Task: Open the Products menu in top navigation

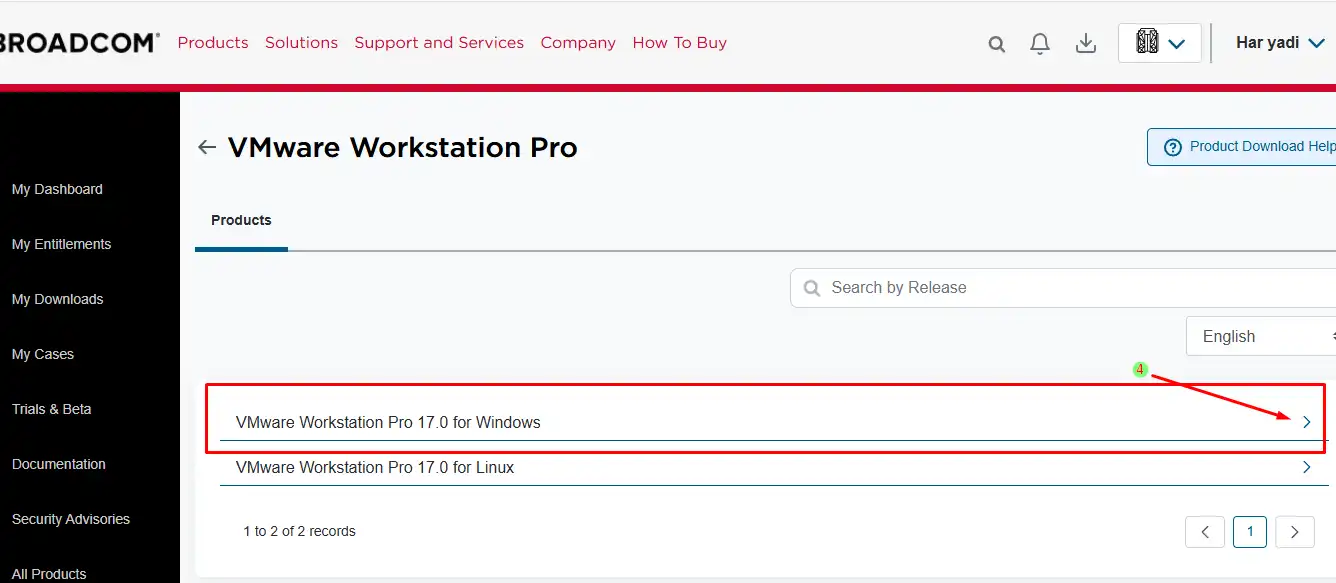Action: click(x=213, y=43)
